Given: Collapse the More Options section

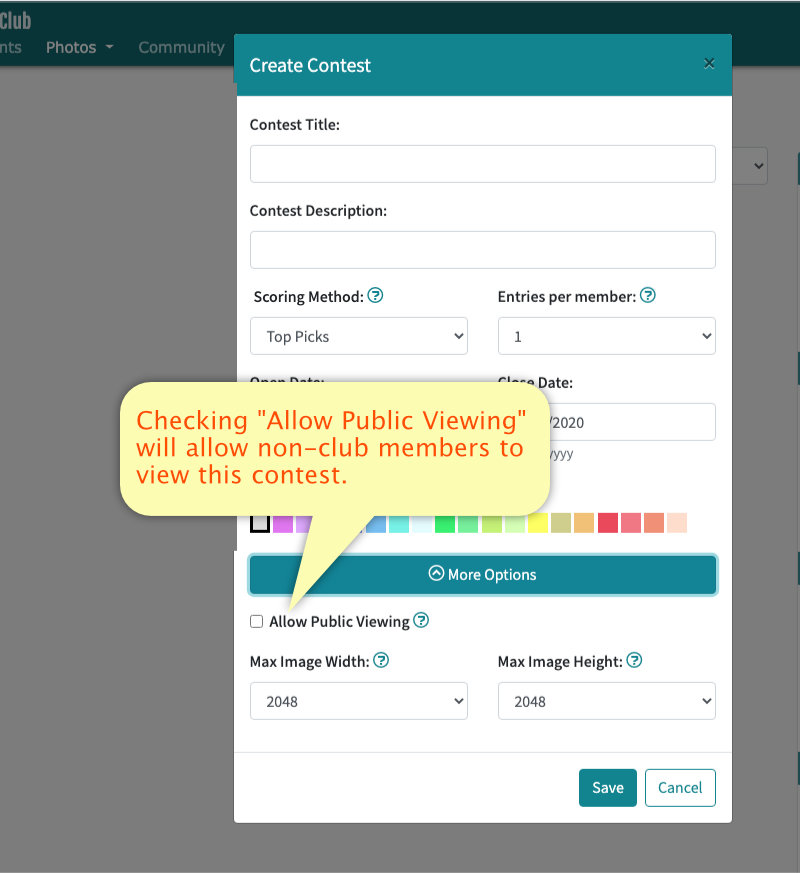Looking at the screenshot, I should point(482,574).
